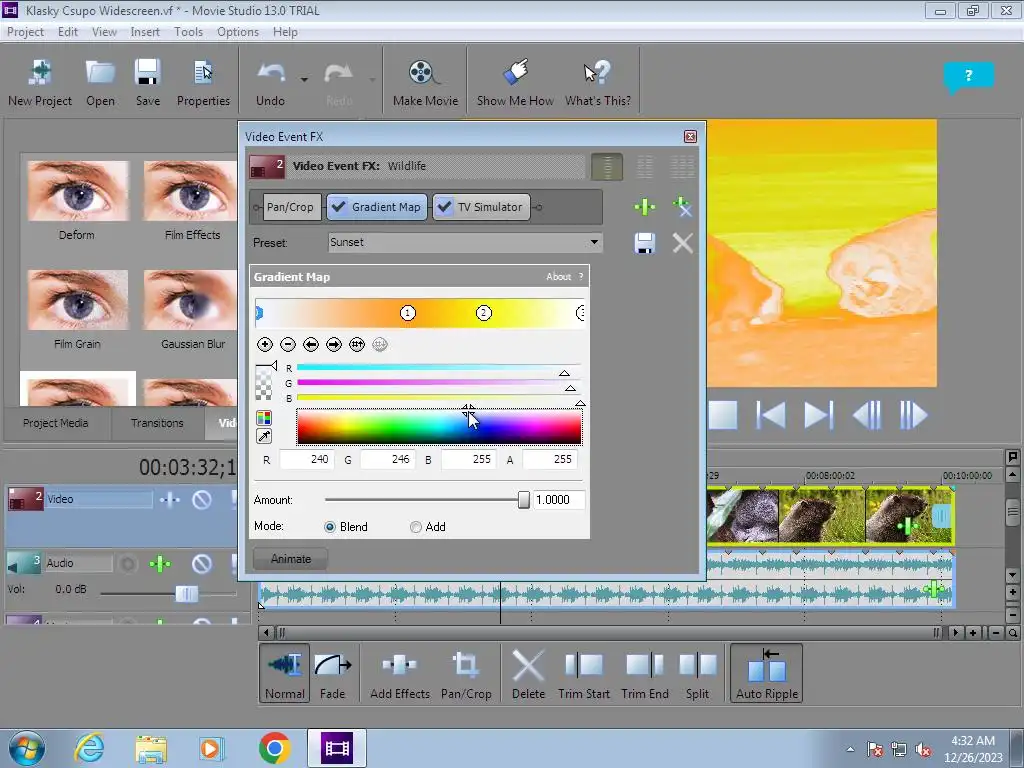Click the Trim Start tool
Viewport: 1024px width, 768px height.
pyautogui.click(x=583, y=675)
